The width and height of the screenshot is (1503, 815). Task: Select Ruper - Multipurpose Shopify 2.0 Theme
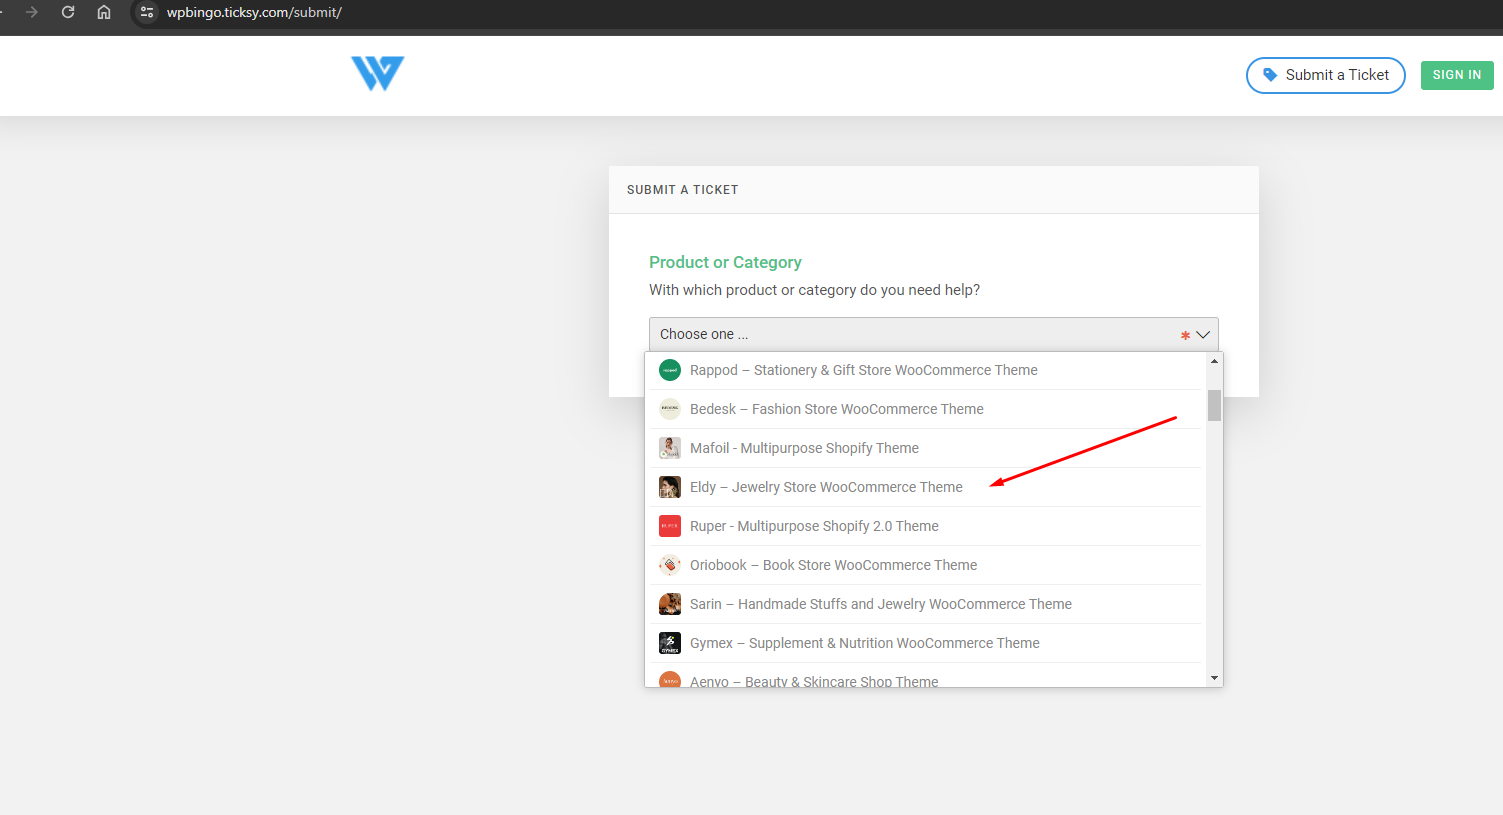tap(926, 526)
